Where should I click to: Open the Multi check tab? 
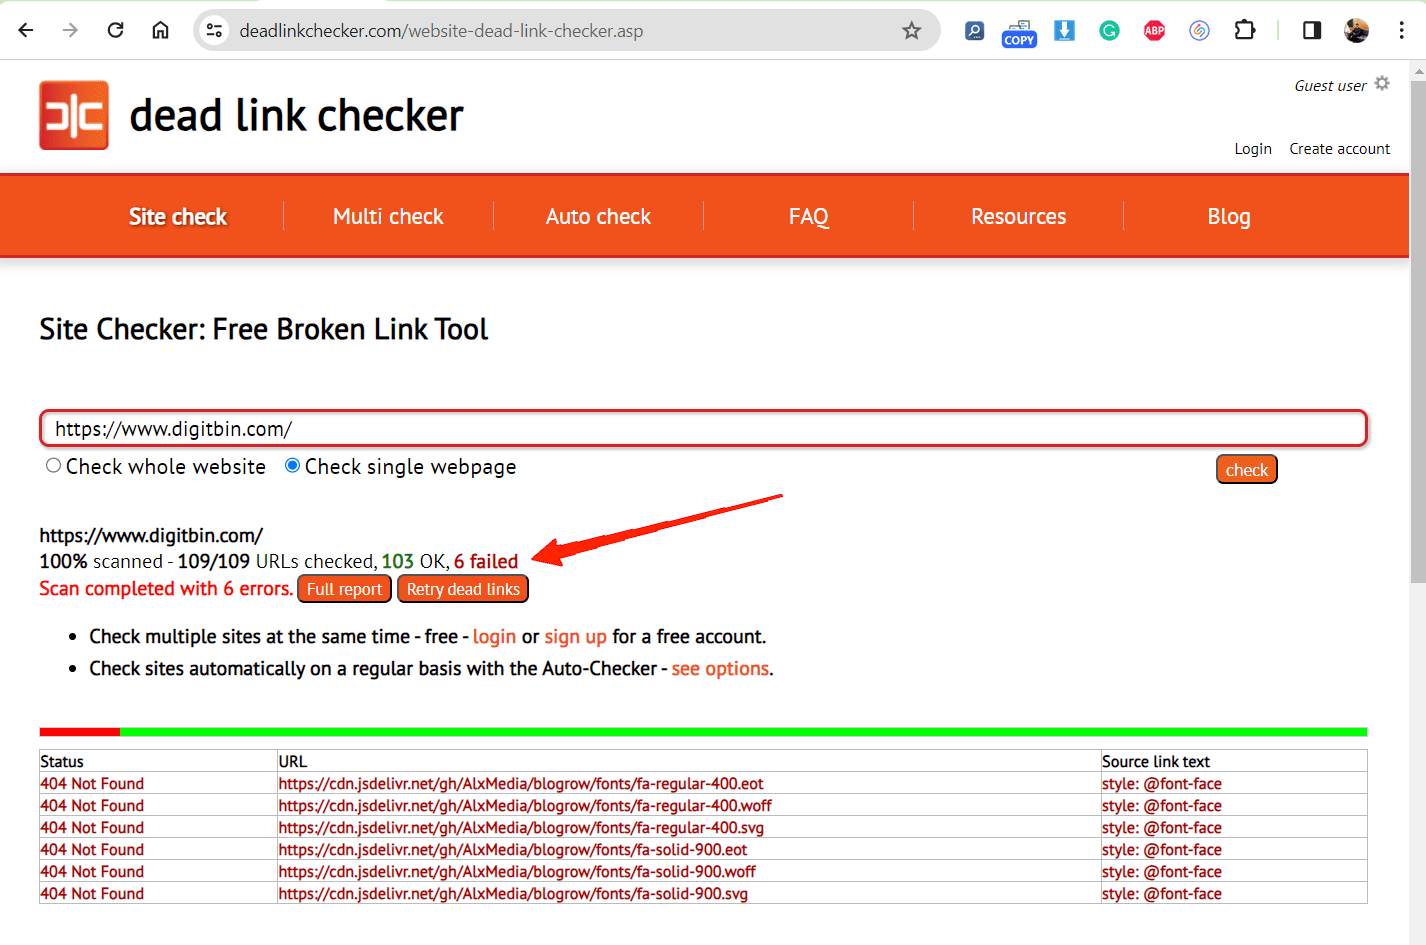point(388,216)
